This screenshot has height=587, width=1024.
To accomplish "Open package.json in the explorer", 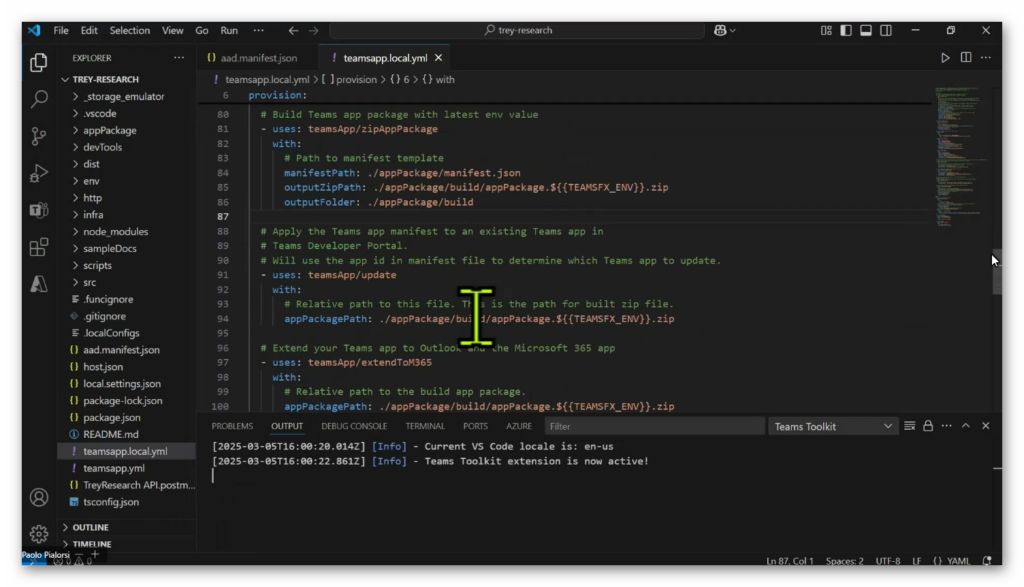I will 112,417.
